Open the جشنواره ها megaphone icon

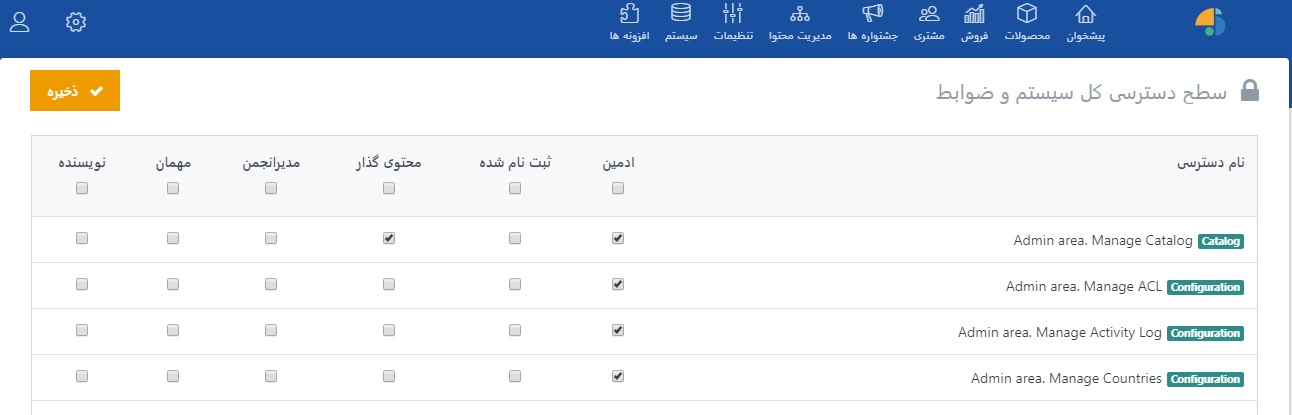pos(873,14)
